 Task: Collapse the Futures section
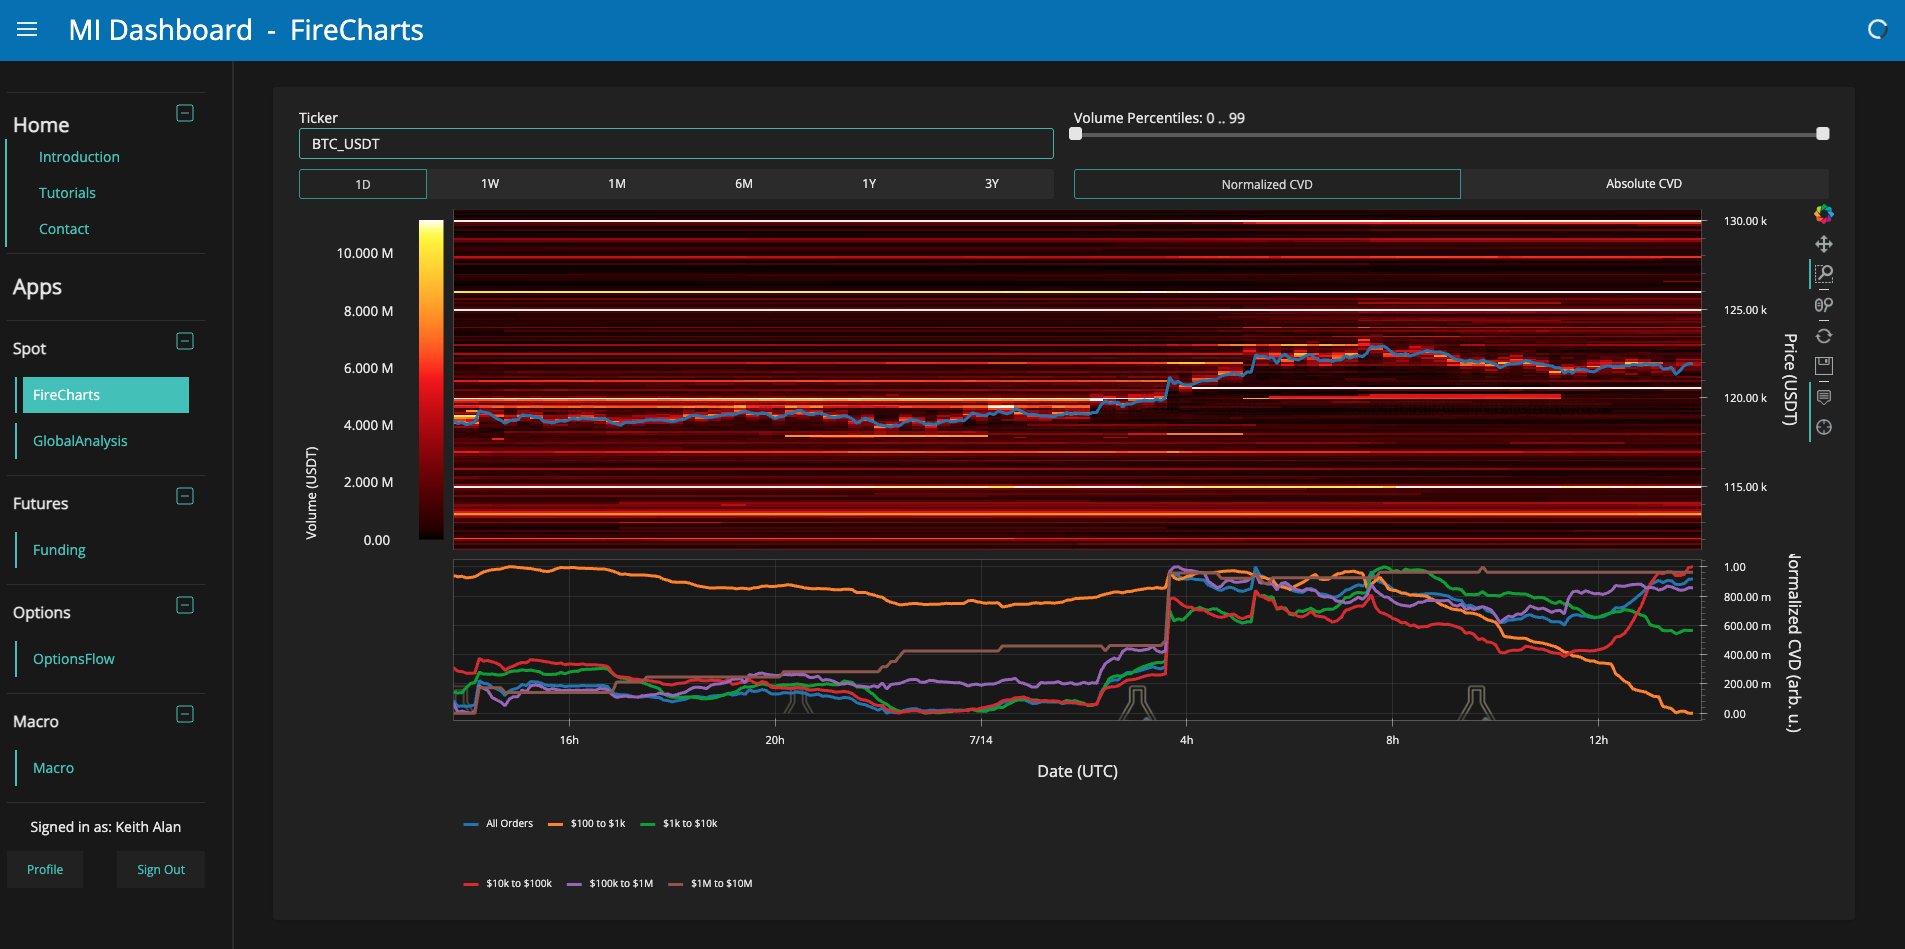[x=185, y=496]
